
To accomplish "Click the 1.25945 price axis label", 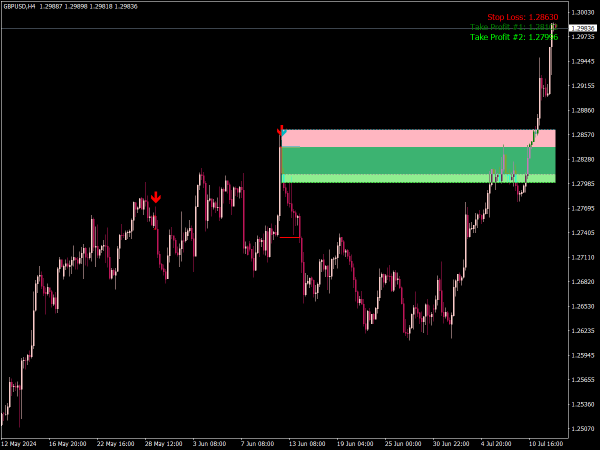I will click(x=583, y=355).
